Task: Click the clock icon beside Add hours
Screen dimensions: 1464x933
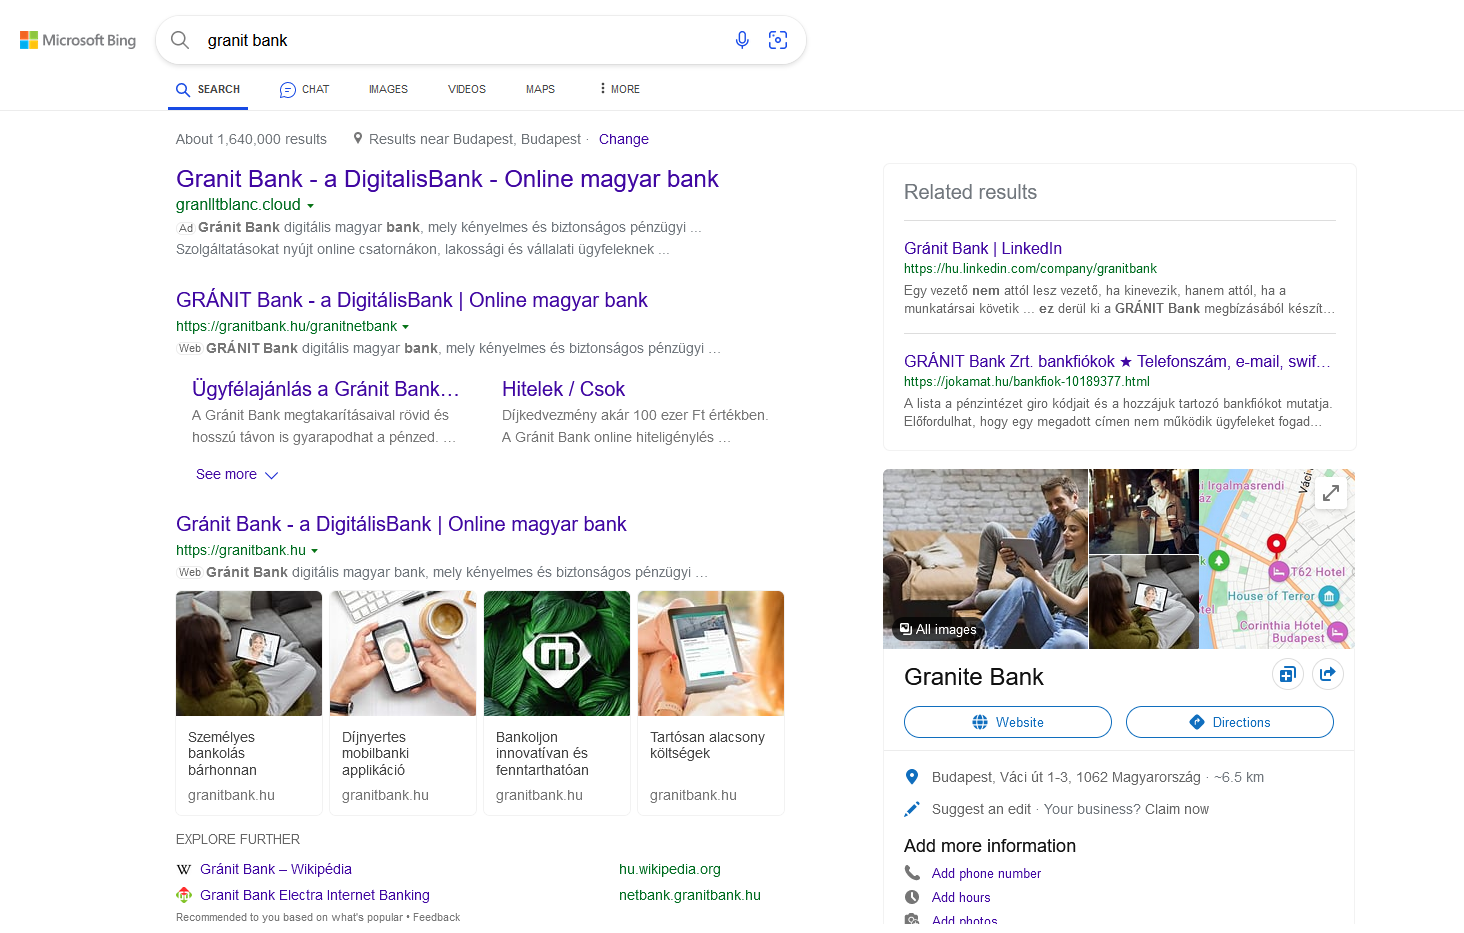Action: (912, 897)
